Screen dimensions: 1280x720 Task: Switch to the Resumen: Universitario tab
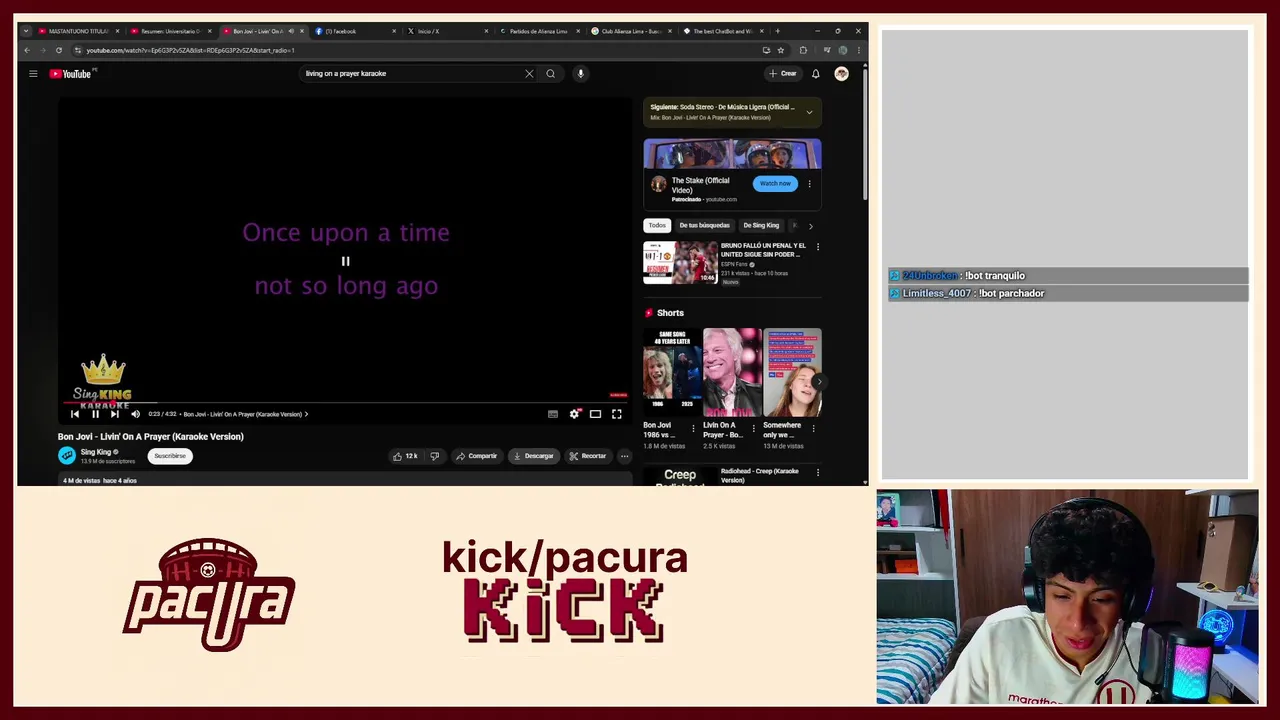click(x=169, y=31)
